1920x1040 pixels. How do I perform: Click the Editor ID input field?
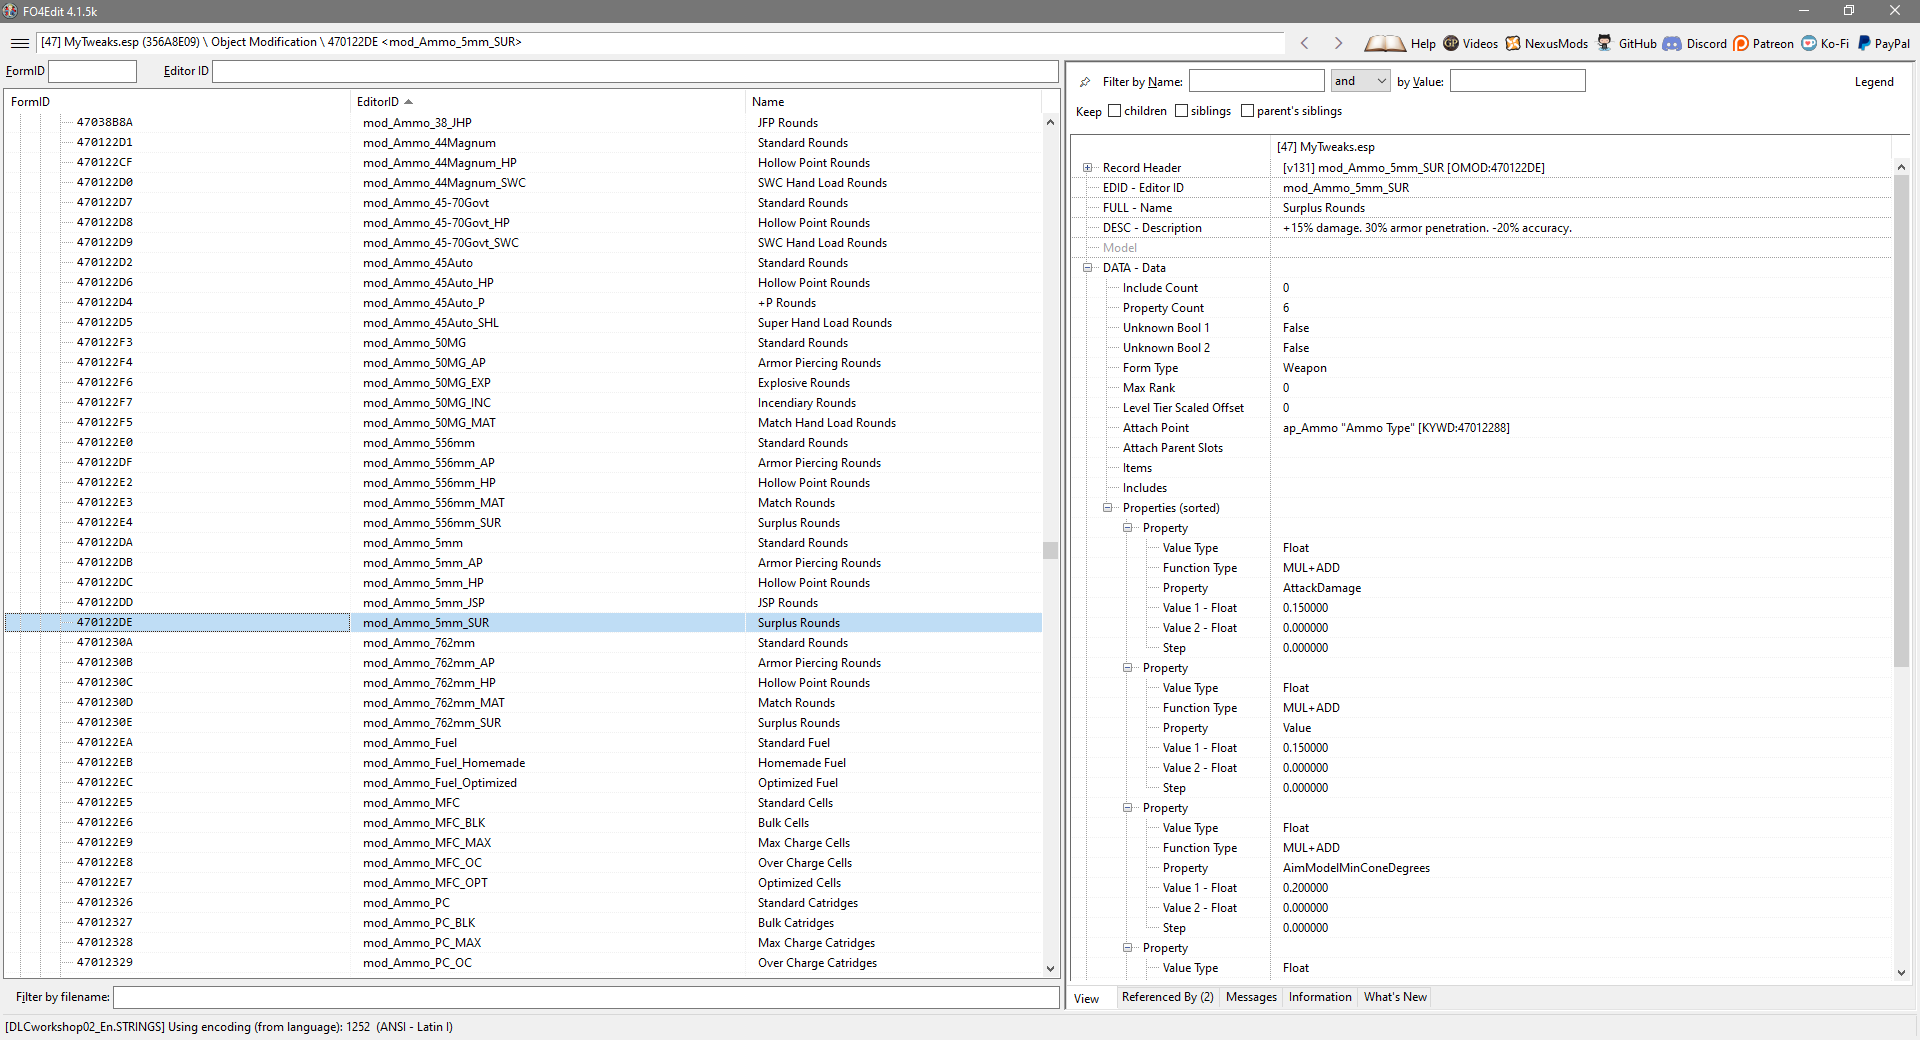(x=635, y=71)
